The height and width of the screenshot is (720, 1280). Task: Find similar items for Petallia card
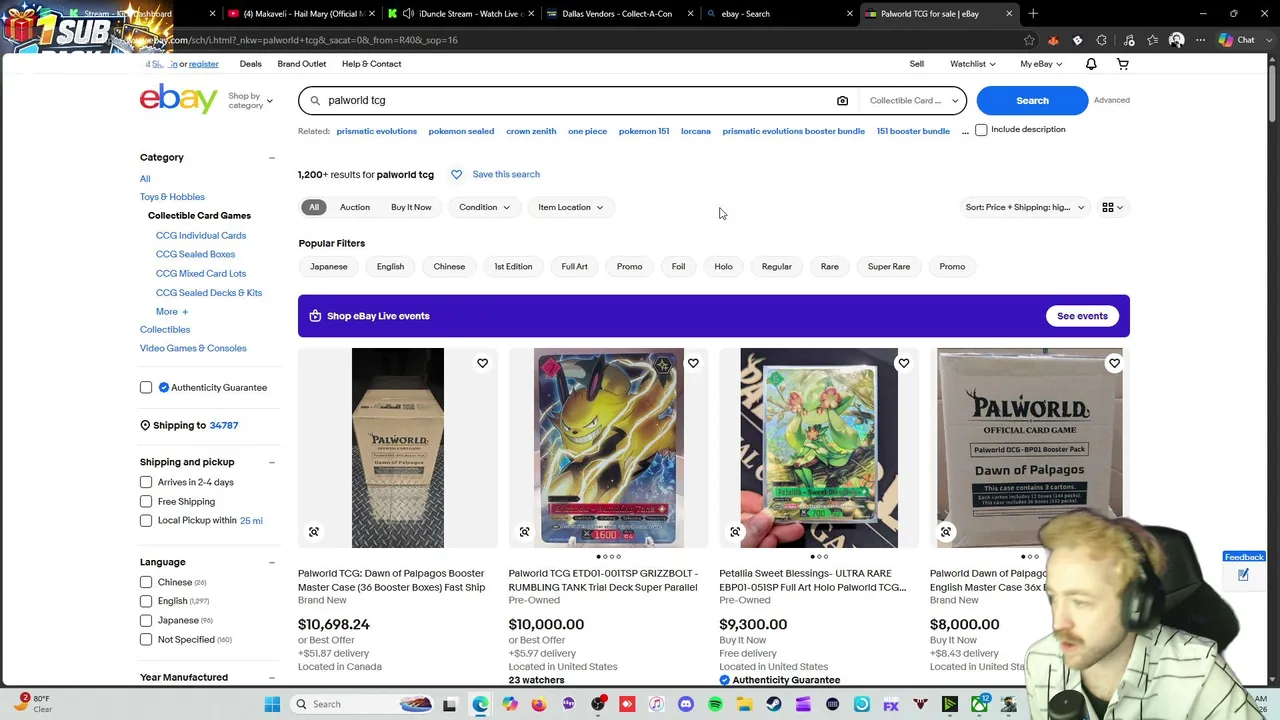735,532
